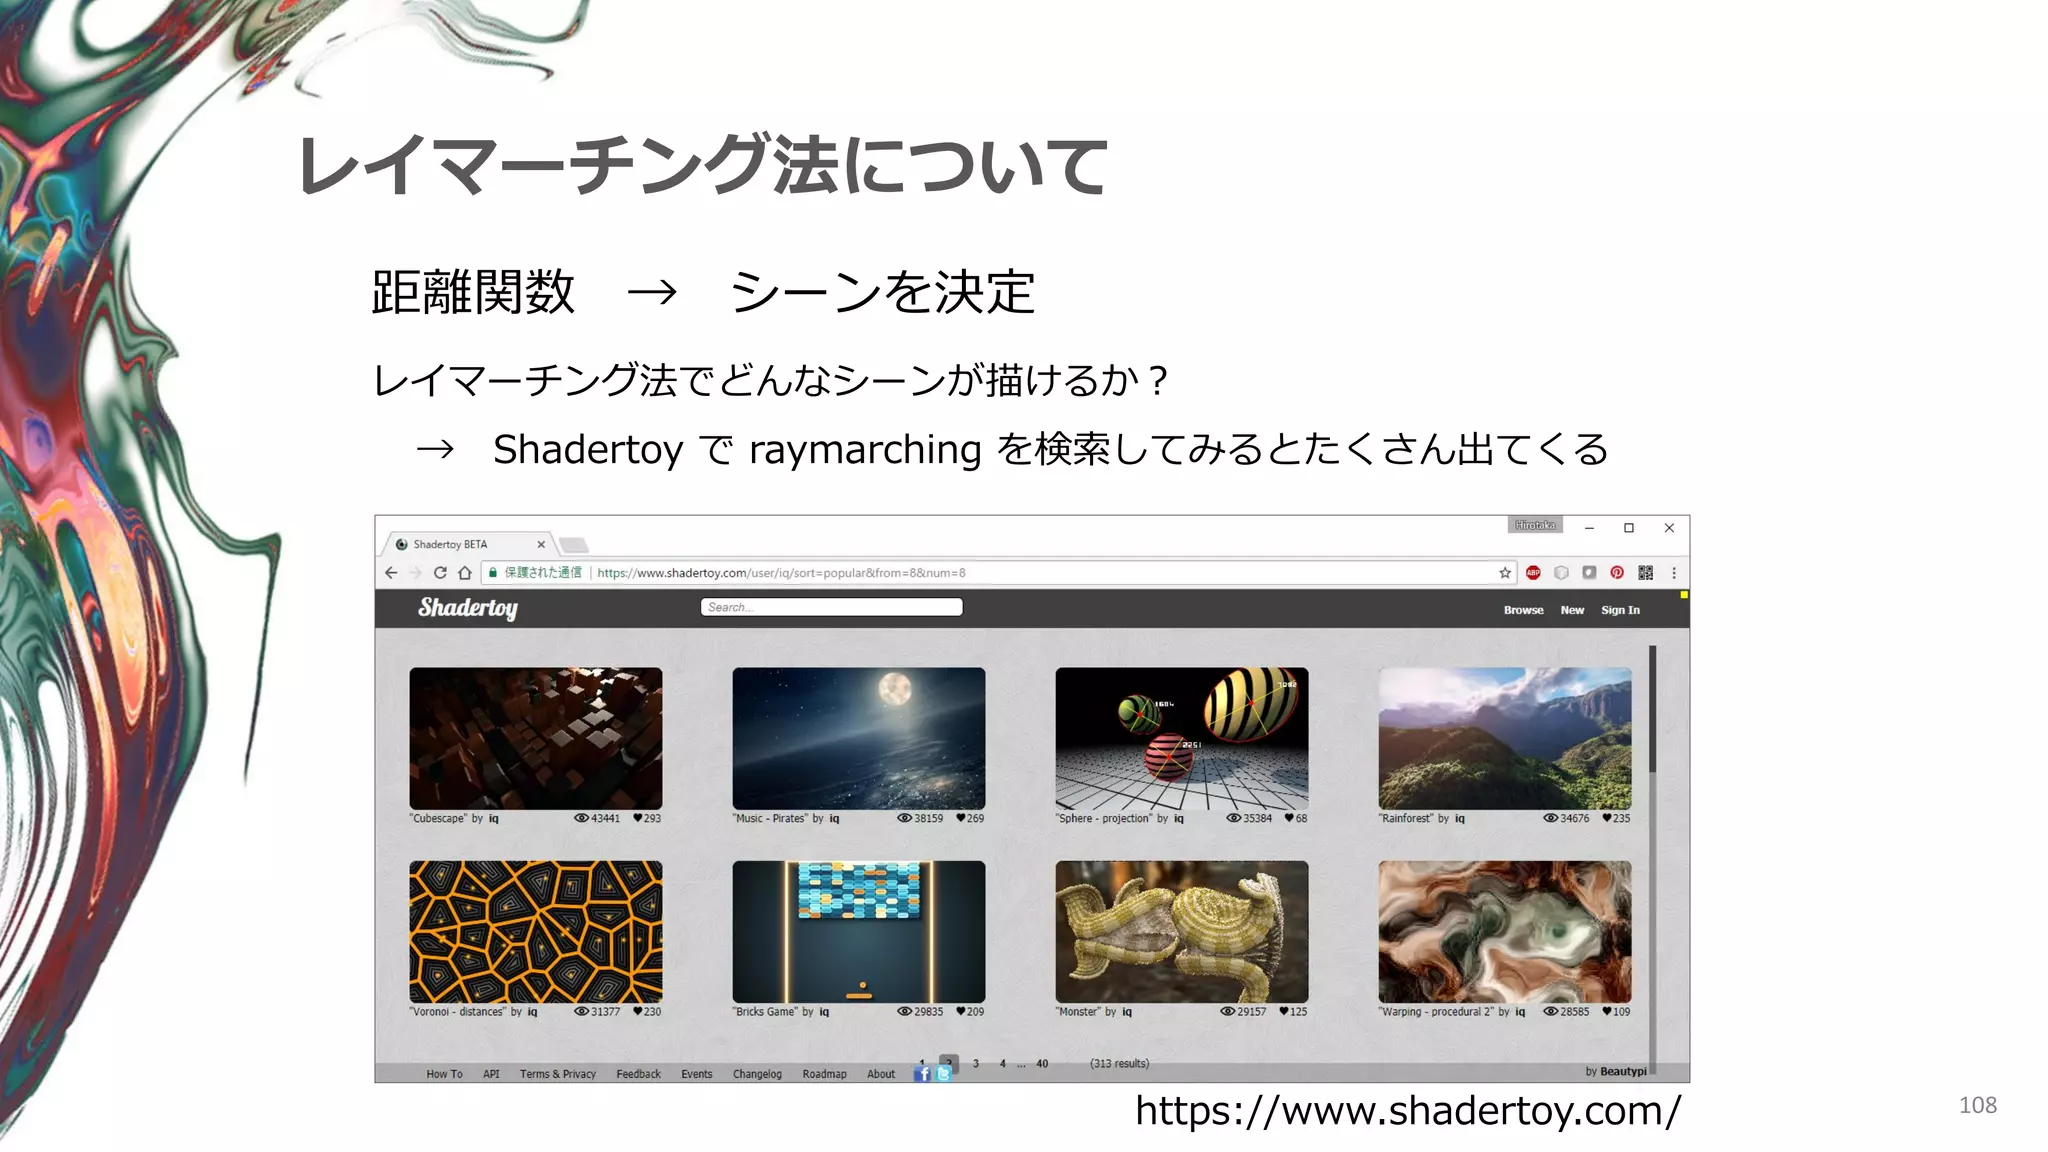The height and width of the screenshot is (1152, 2048).
Task: Go to results page 3
Action: coord(976,1063)
